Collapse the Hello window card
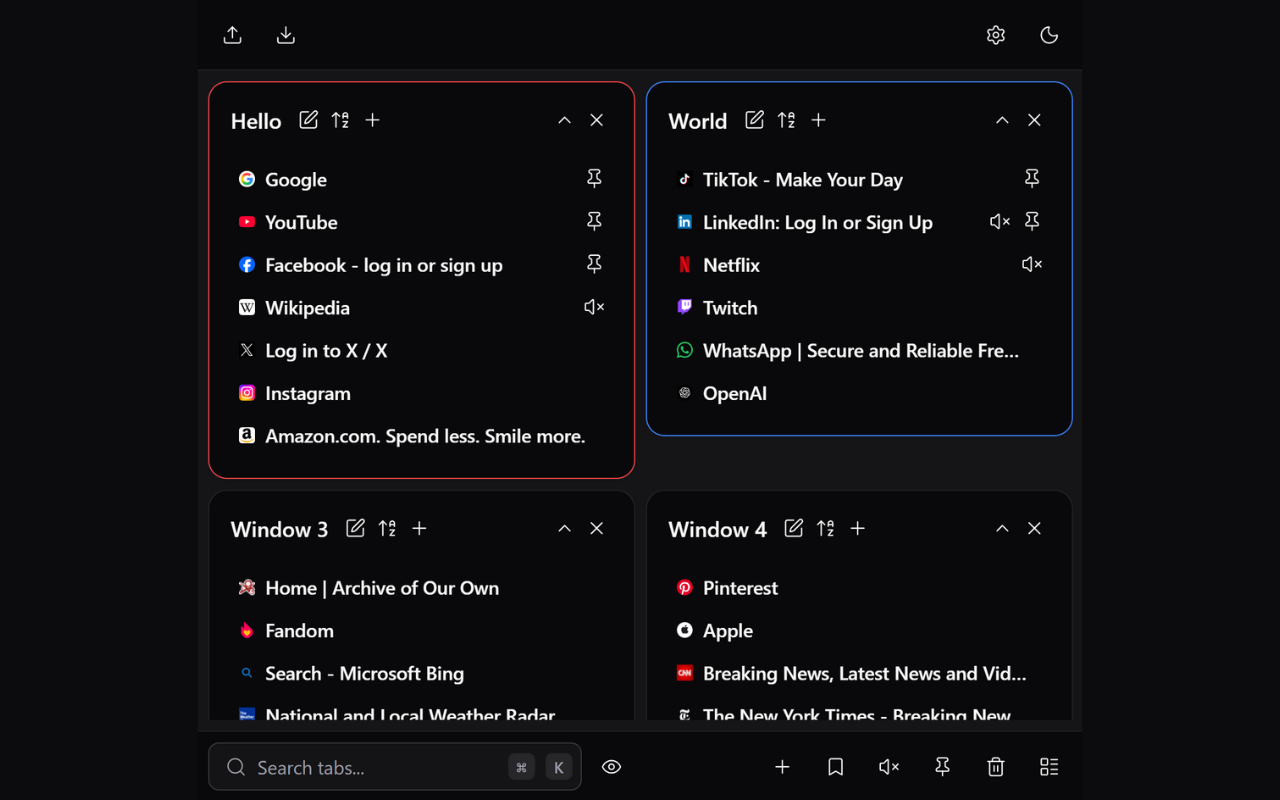 coord(564,120)
